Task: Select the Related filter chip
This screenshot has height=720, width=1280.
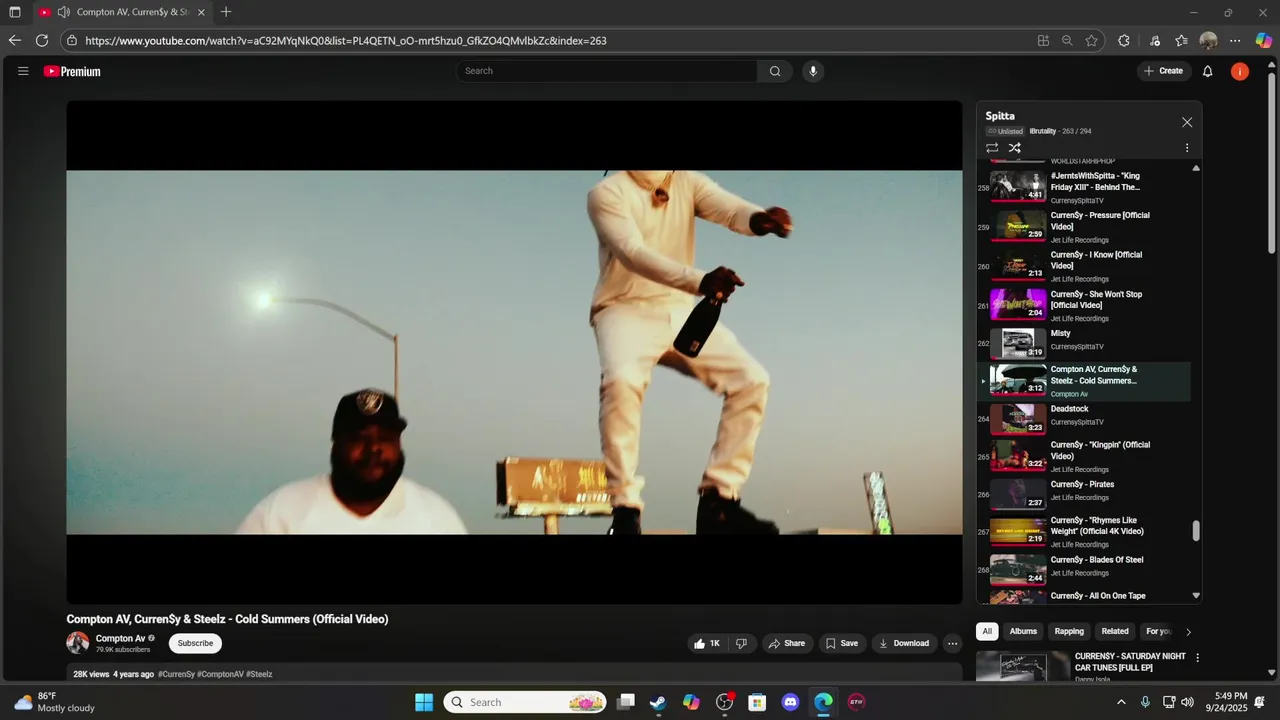Action: click(x=1115, y=631)
